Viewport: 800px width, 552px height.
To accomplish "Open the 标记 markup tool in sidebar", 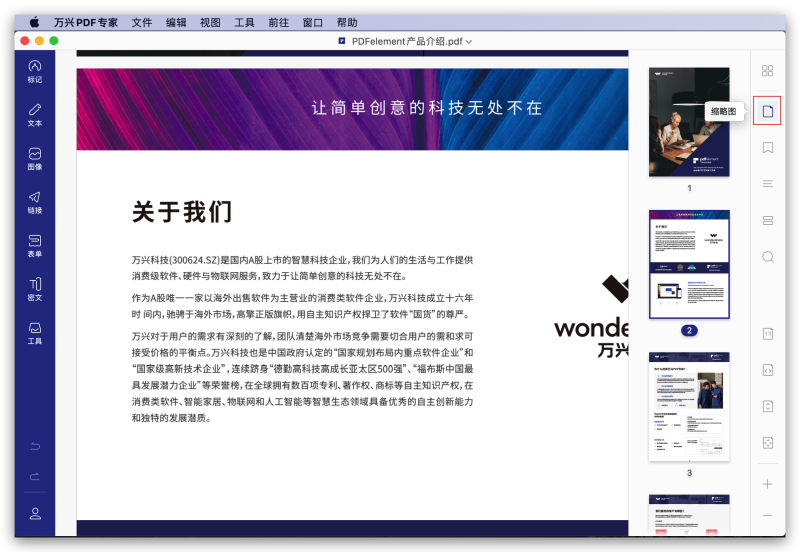I will click(x=35, y=70).
